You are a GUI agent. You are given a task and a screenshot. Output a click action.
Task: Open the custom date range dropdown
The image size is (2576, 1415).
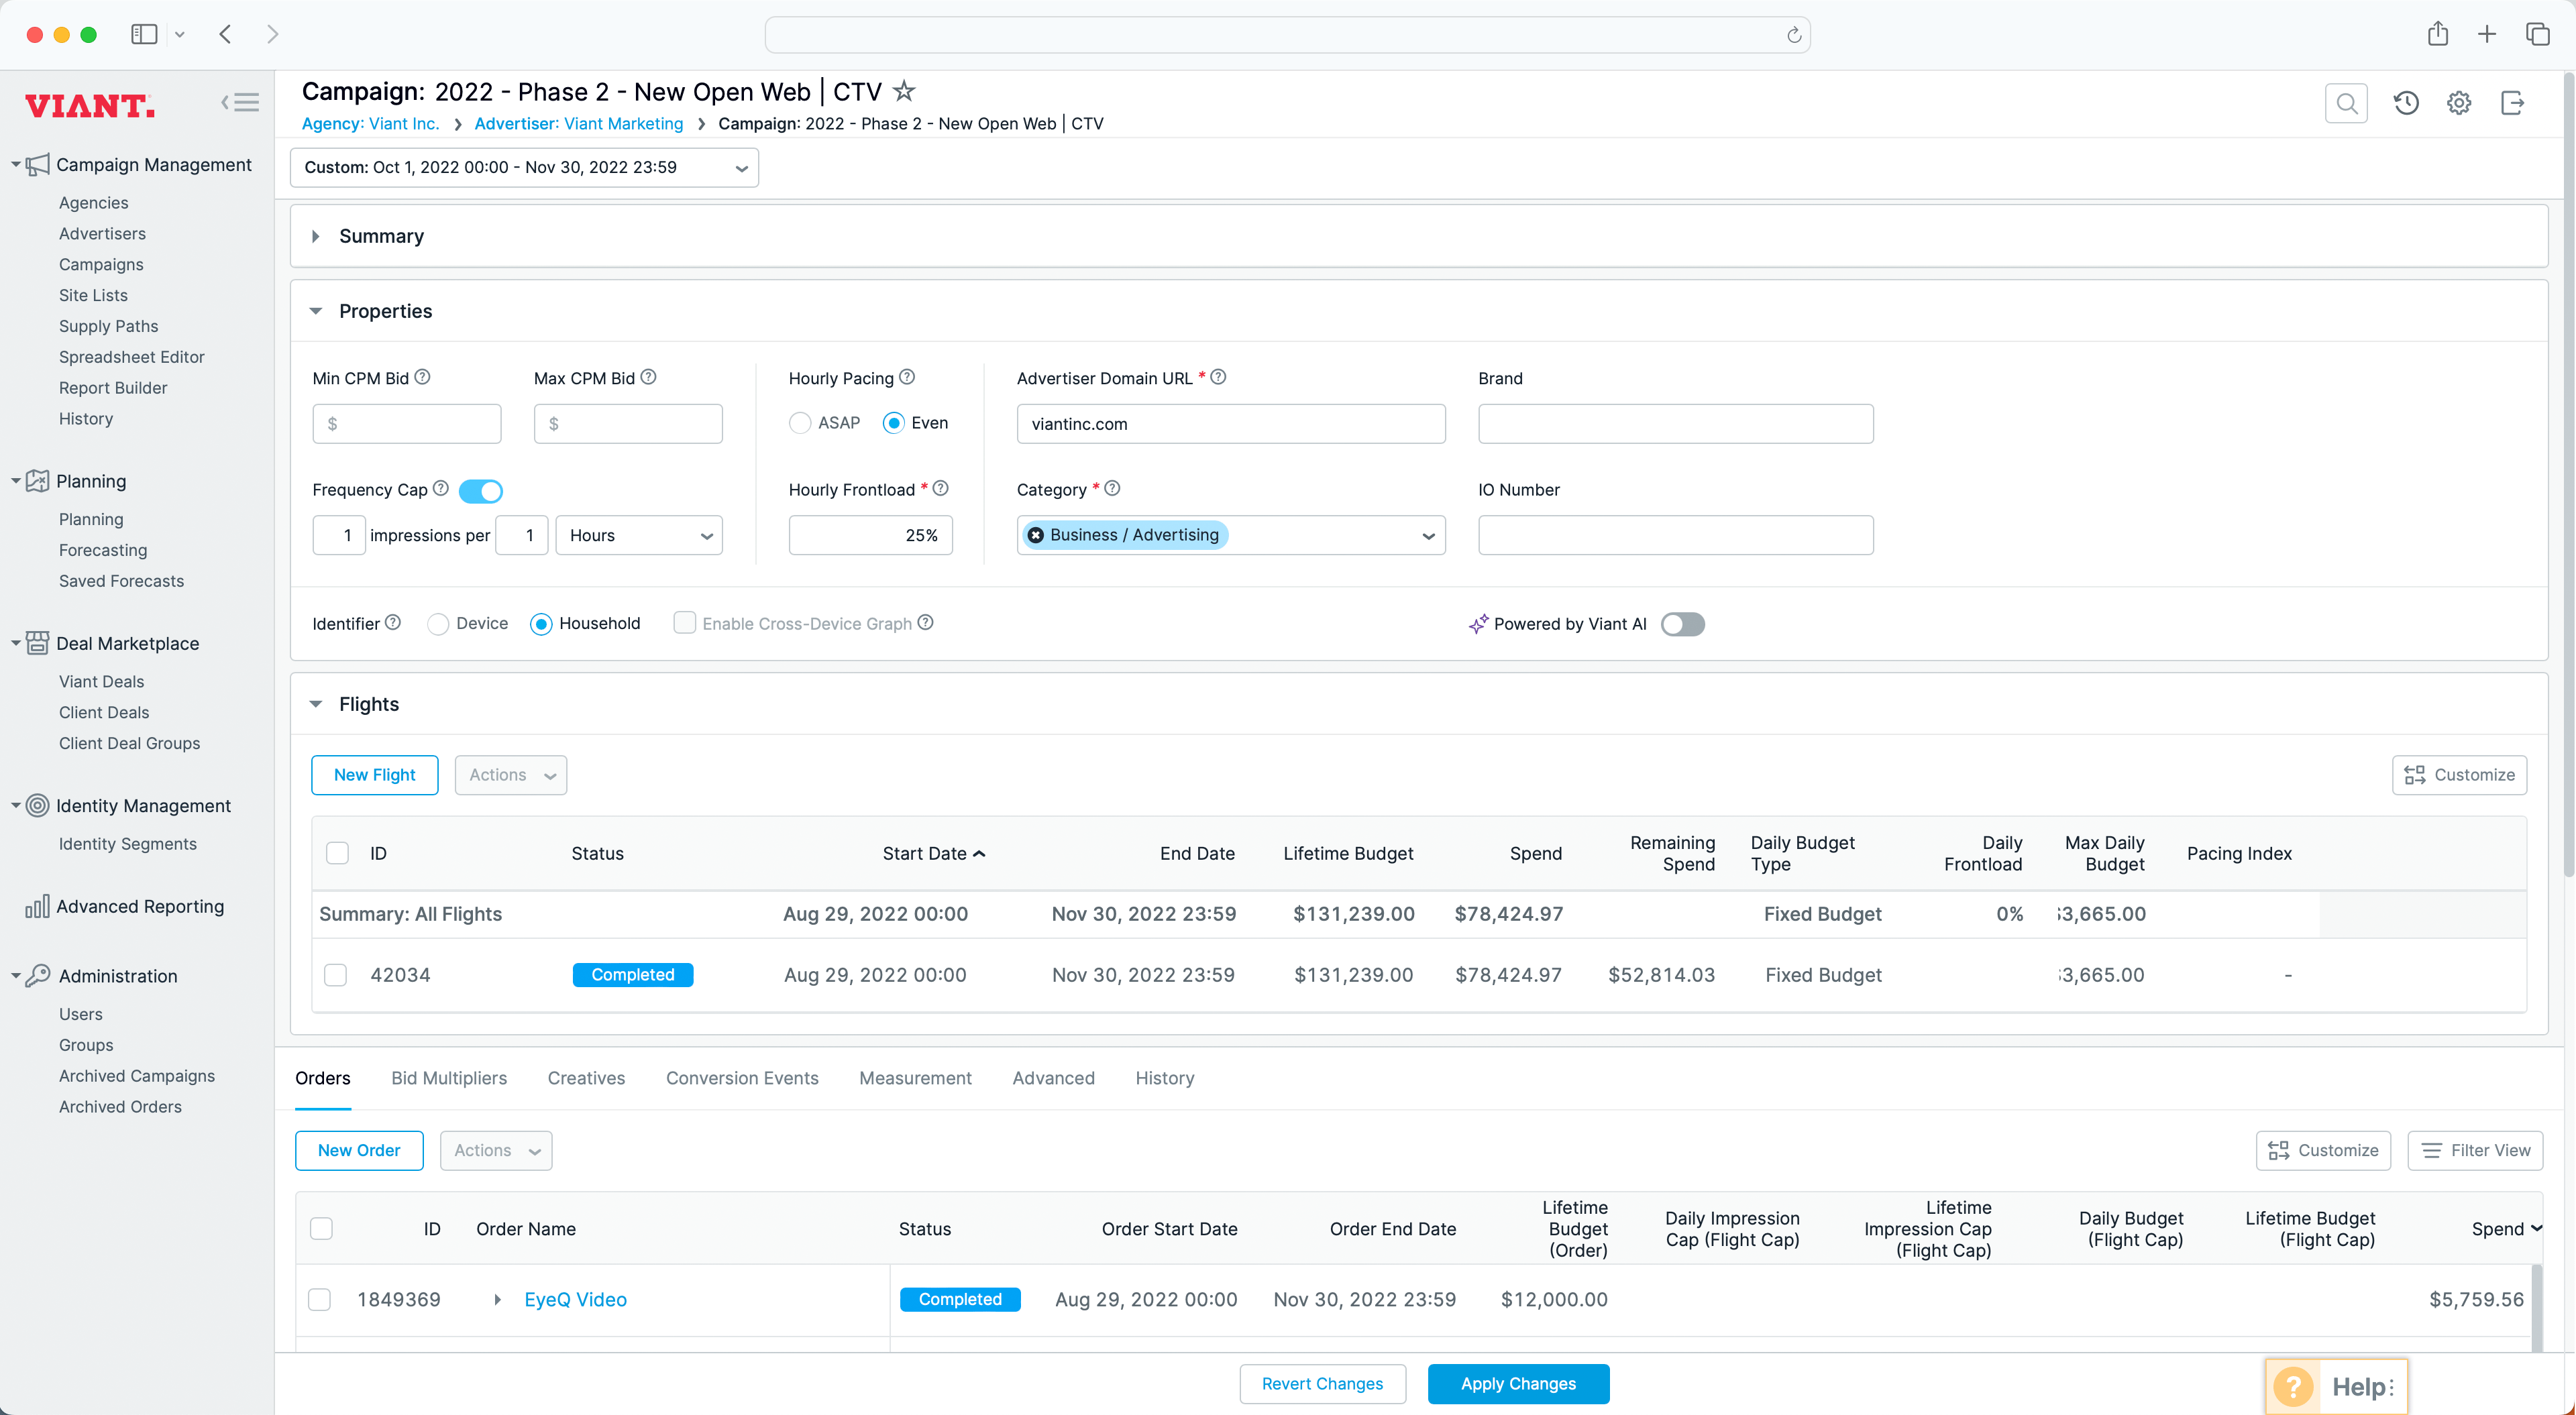(524, 168)
